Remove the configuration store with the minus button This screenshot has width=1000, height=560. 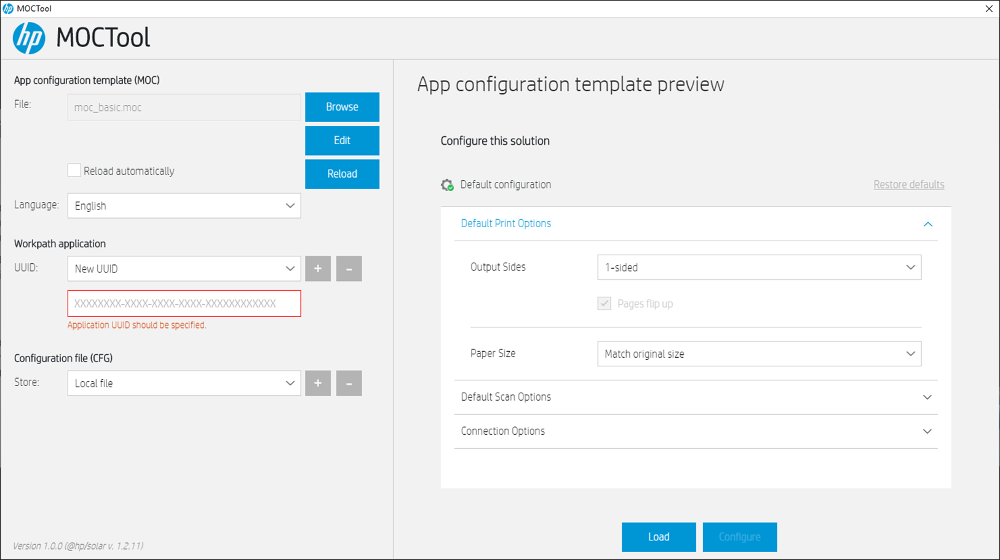[349, 383]
